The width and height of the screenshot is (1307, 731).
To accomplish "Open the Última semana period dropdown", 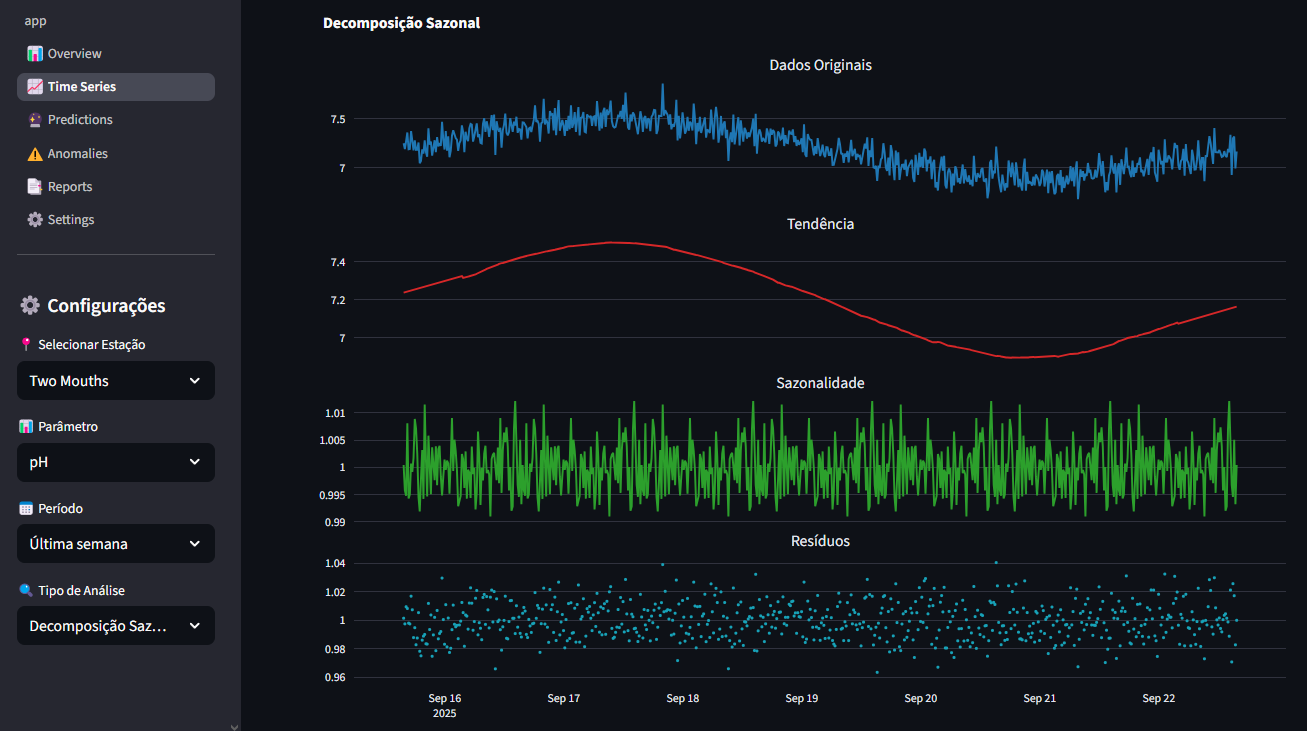I will [116, 544].
